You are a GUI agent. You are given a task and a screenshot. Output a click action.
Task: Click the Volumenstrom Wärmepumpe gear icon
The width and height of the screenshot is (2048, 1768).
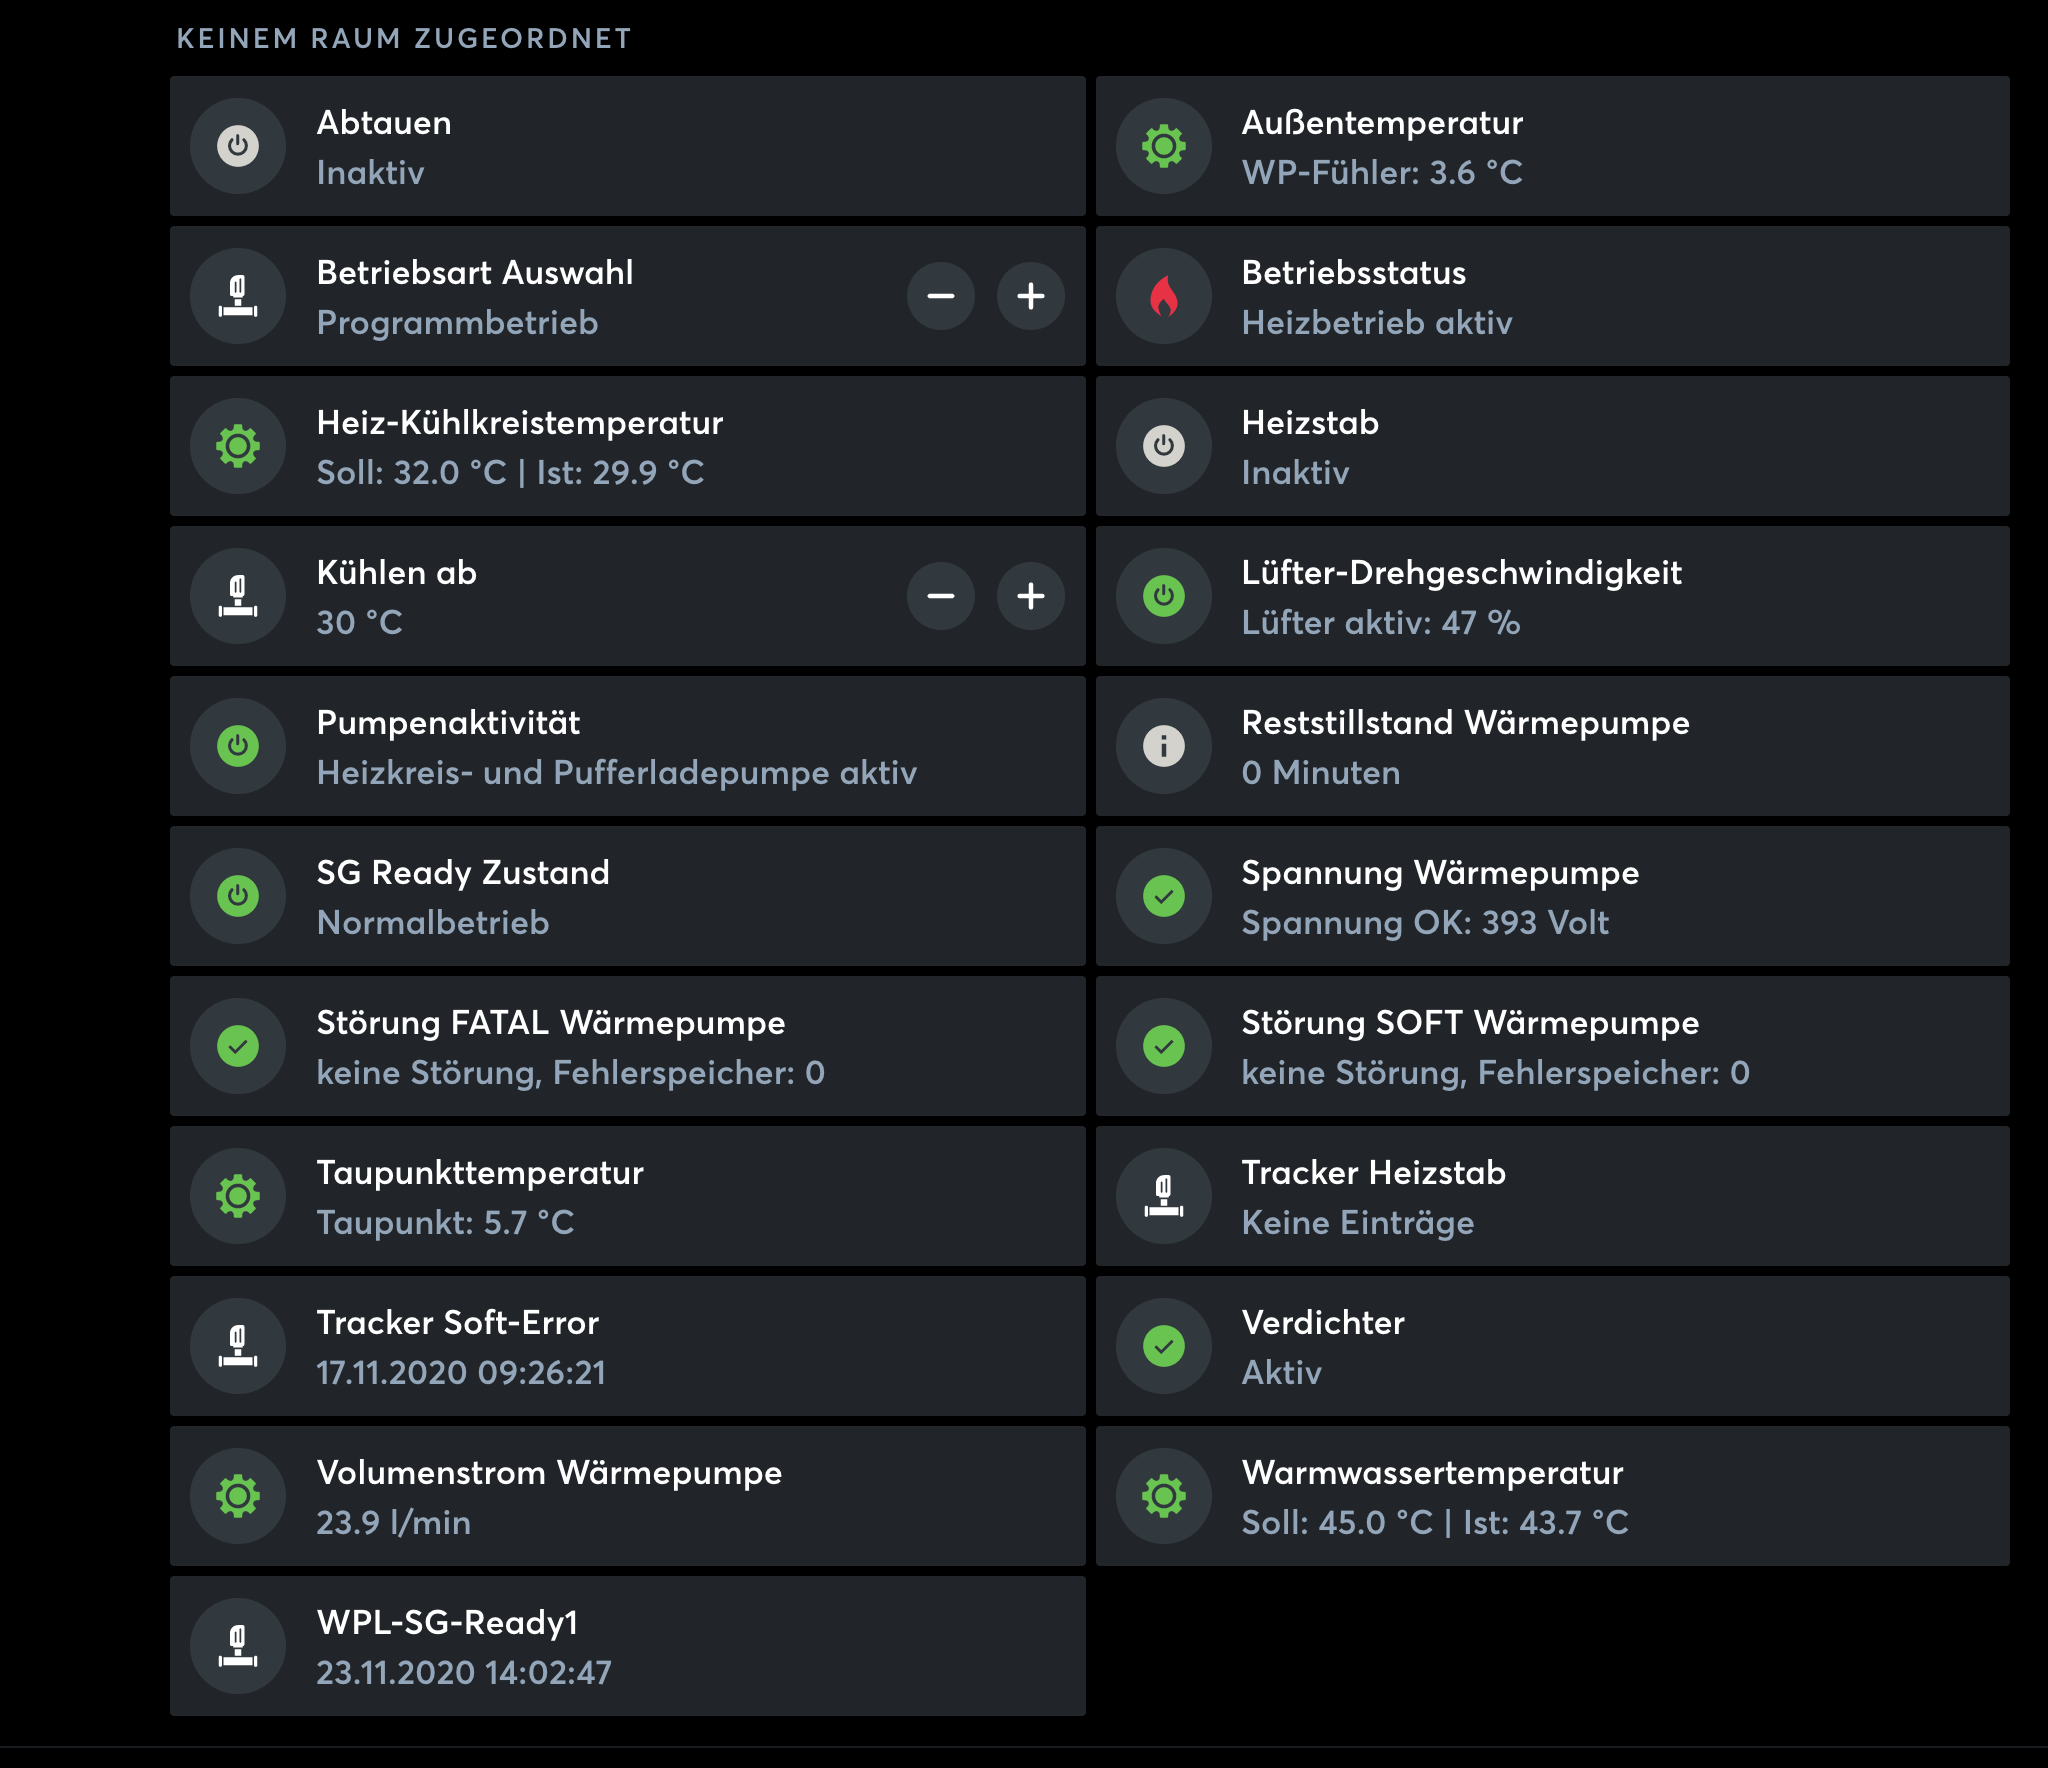238,1496
